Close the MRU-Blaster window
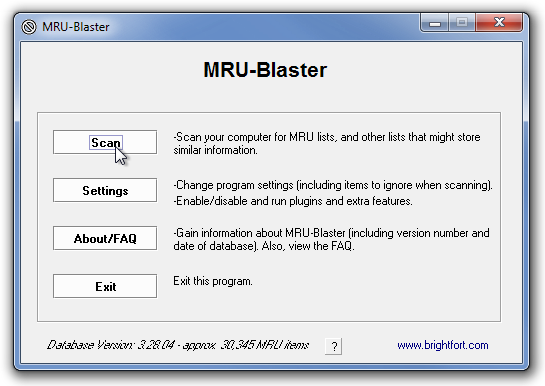This screenshot has height=386, width=545. (499, 23)
